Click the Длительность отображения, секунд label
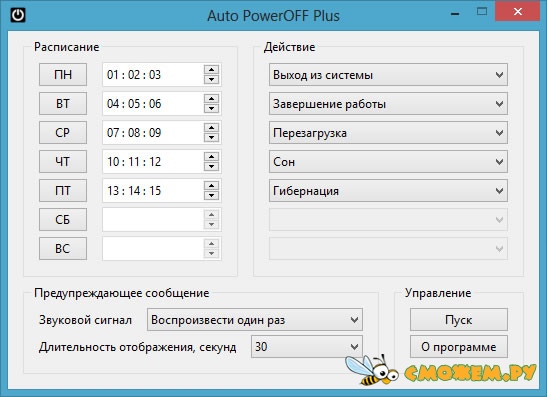 138,347
